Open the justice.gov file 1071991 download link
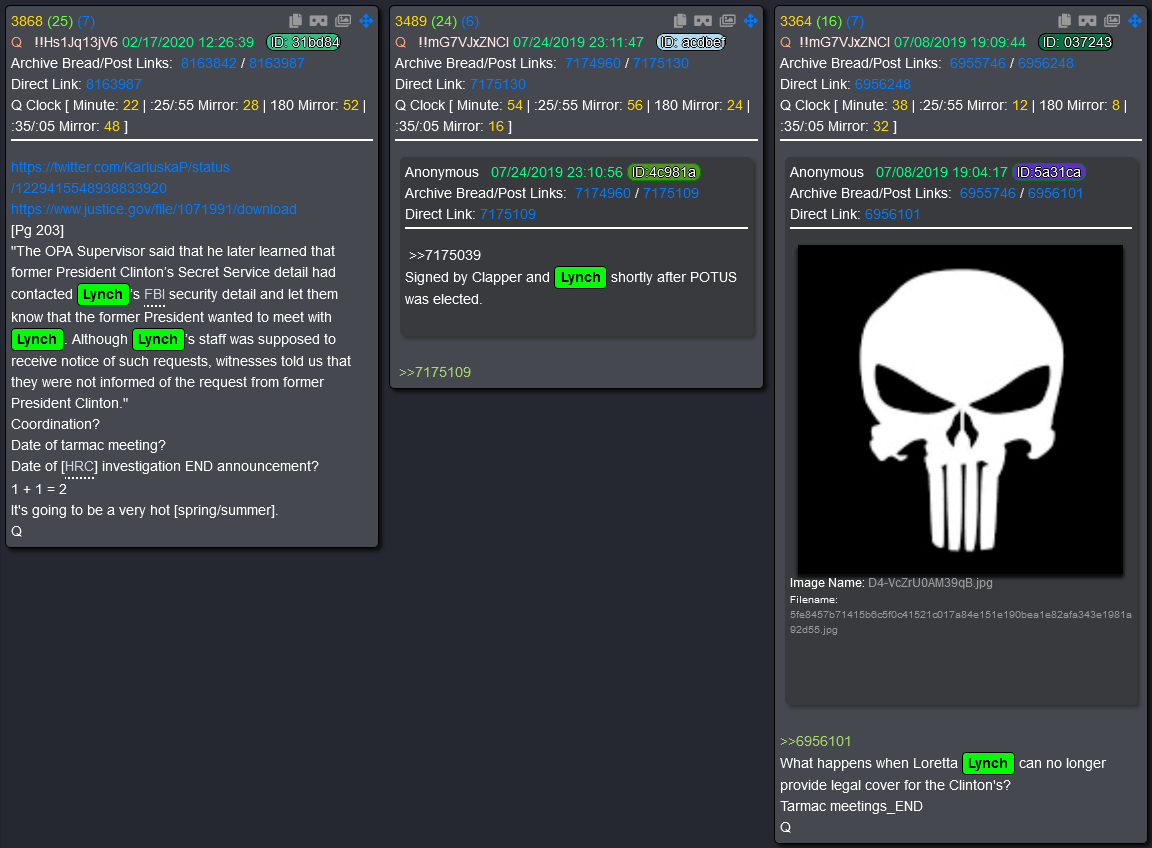The height and width of the screenshot is (848, 1152). click(154, 209)
